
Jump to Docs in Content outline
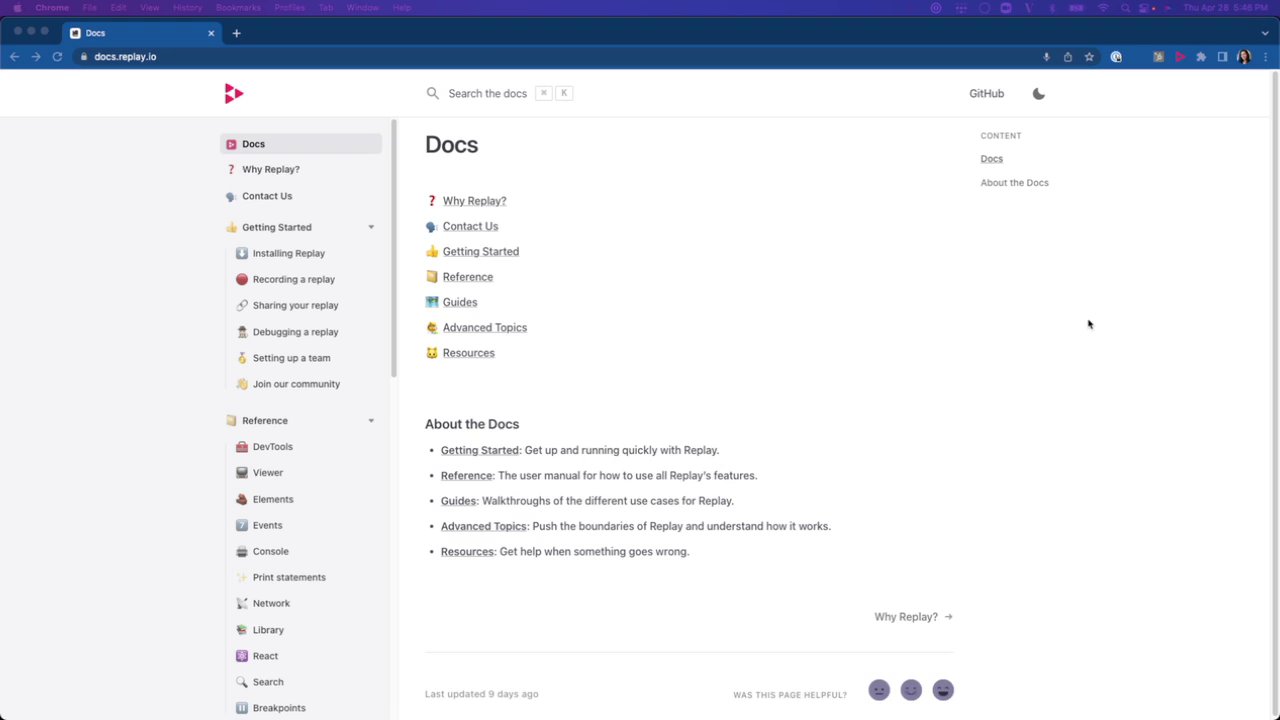pos(992,159)
